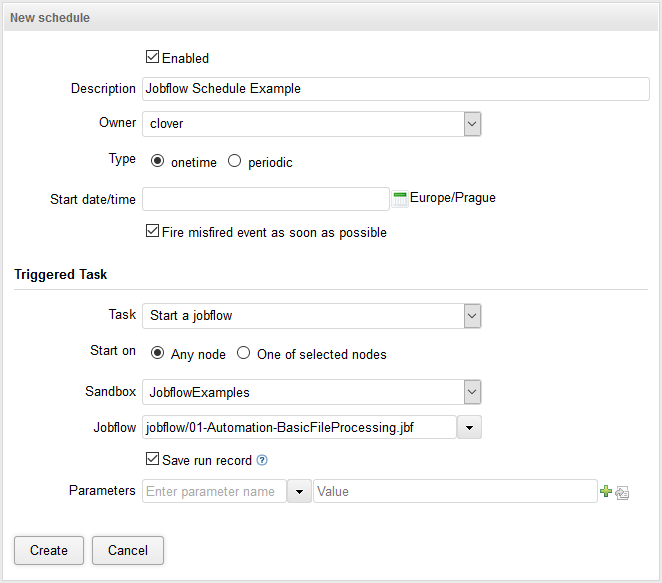Click the Cancel button
Image resolution: width=662 pixels, height=583 pixels.
[x=128, y=550]
